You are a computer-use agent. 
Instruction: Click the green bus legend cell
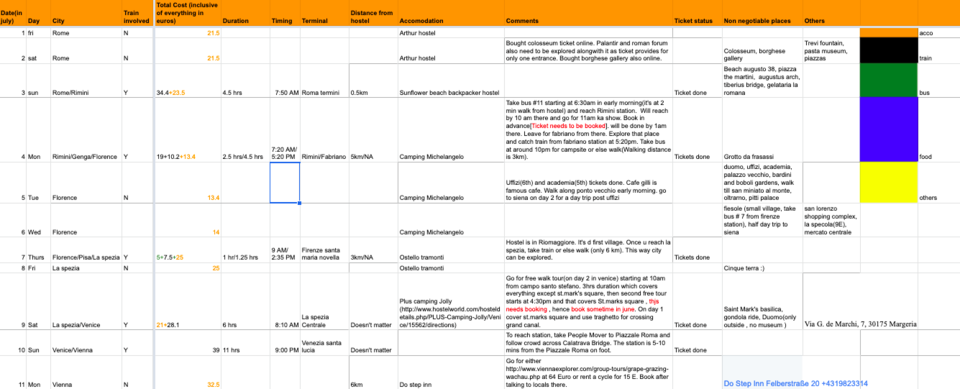pos(888,80)
